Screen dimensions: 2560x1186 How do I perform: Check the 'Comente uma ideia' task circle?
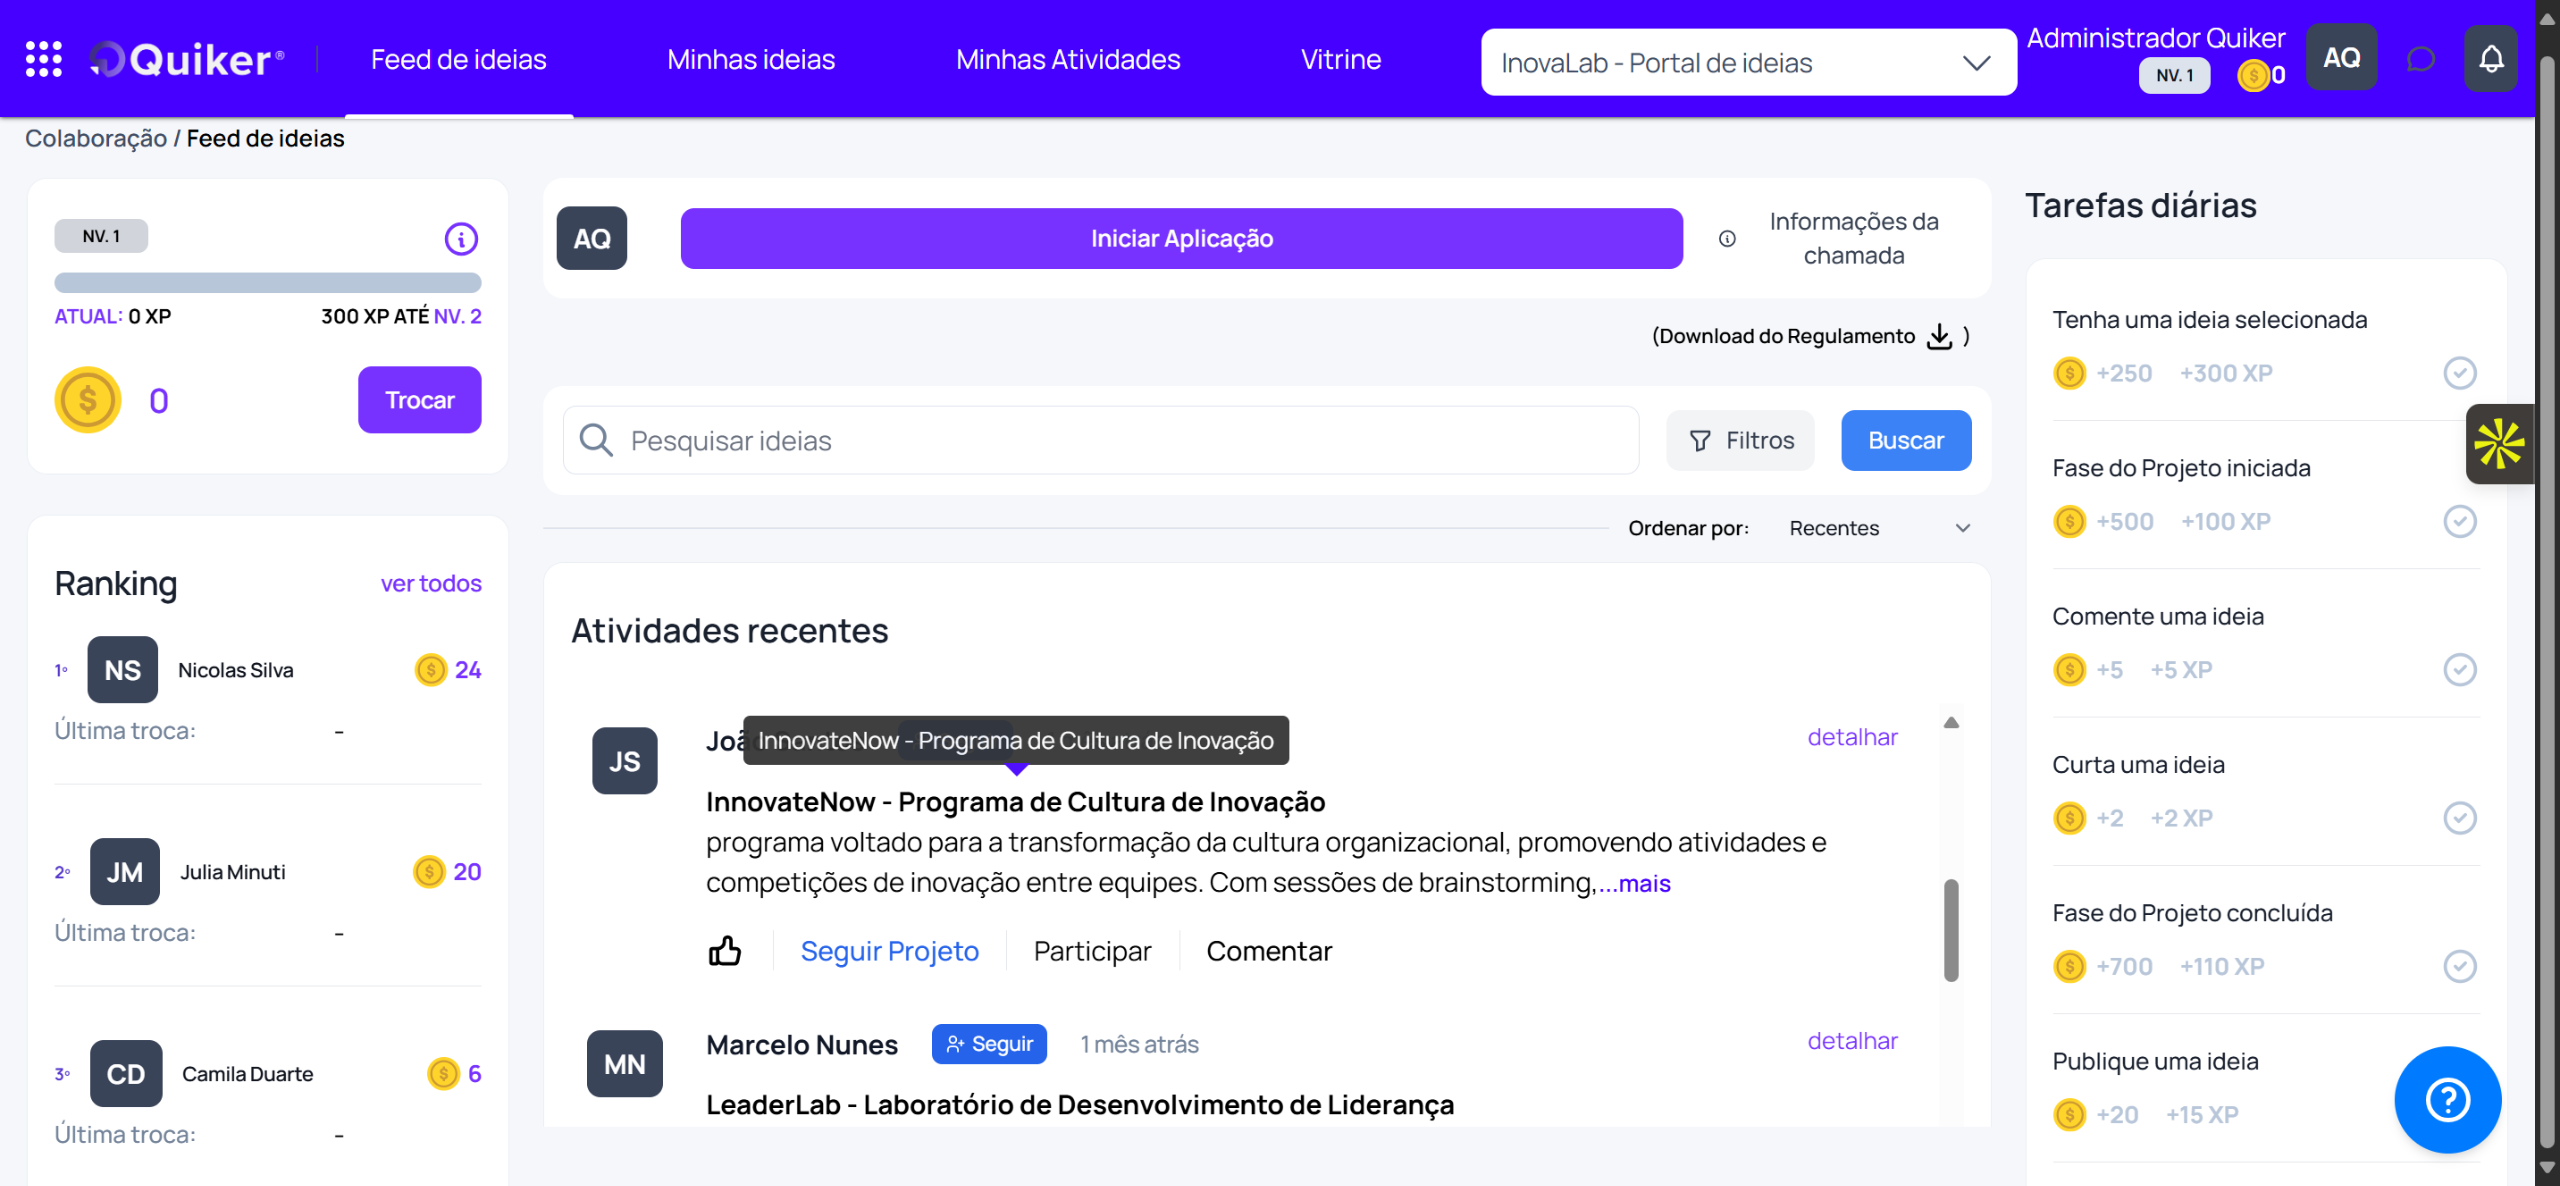click(x=2460, y=669)
